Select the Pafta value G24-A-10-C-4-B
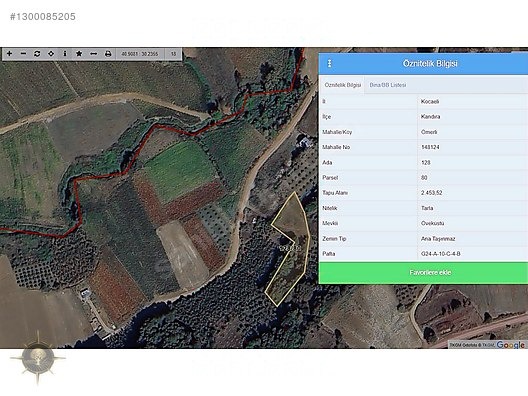This screenshot has height=396, width=528. pyautogui.click(x=440, y=254)
